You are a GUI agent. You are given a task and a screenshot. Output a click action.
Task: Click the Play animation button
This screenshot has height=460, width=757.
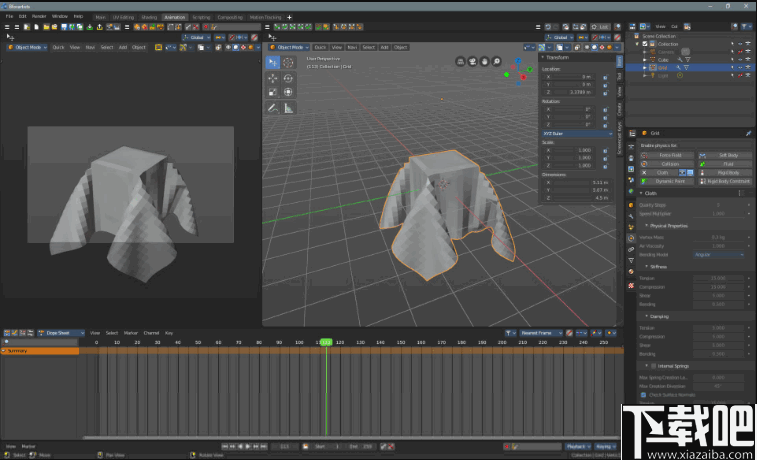coord(248,446)
